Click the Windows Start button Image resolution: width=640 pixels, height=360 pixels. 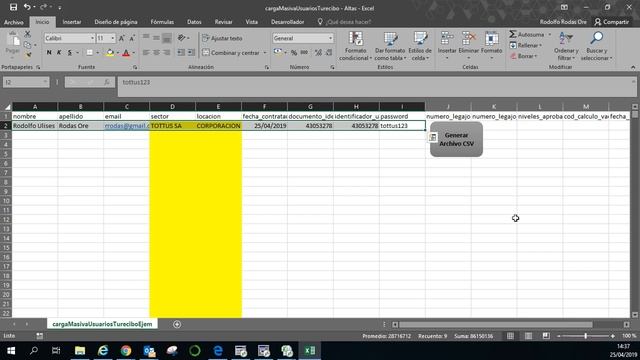[11, 351]
